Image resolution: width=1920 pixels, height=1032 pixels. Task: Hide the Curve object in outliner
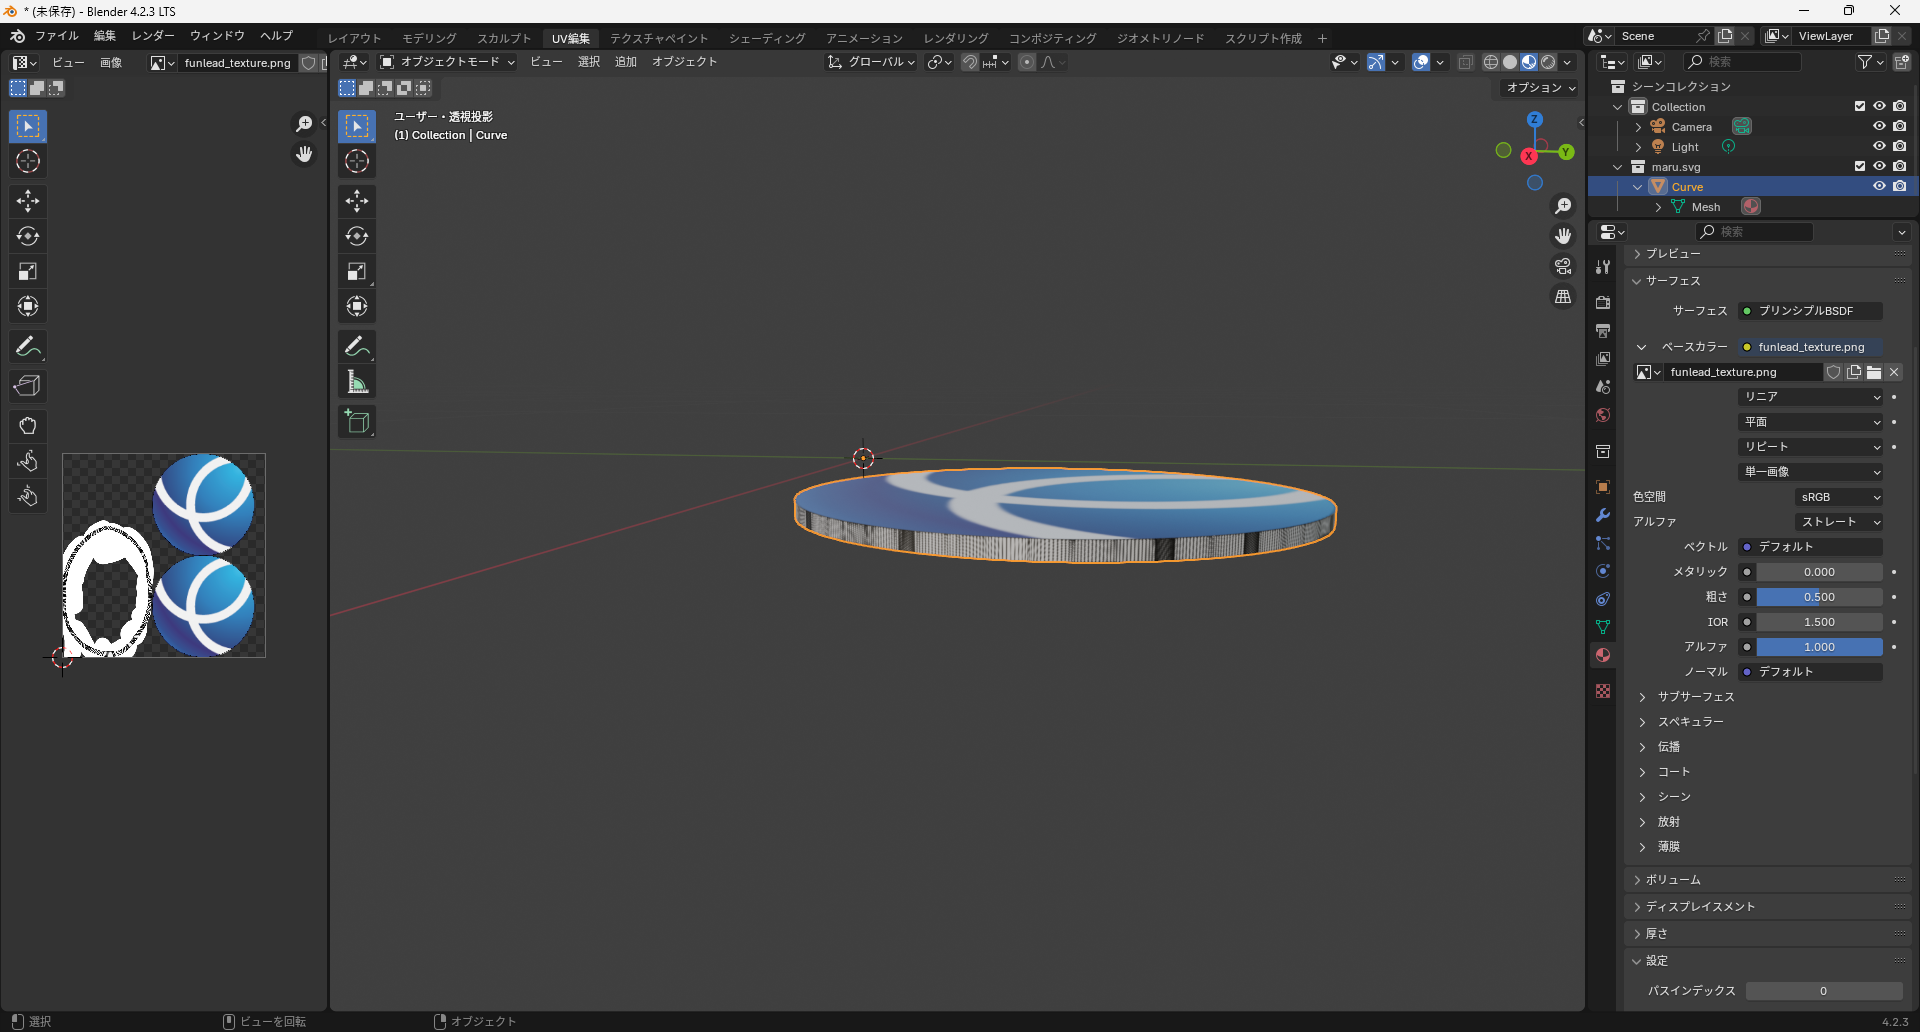tap(1879, 186)
